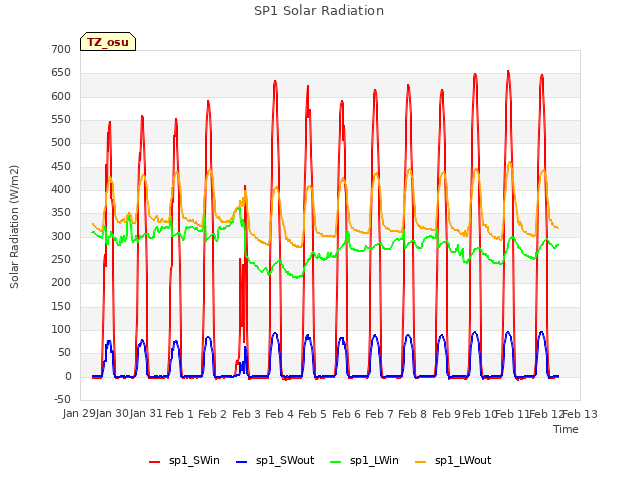The width and height of the screenshot is (640, 480).
Task: Click the blue sp1_SWout legend color marker
Action: tap(242, 462)
